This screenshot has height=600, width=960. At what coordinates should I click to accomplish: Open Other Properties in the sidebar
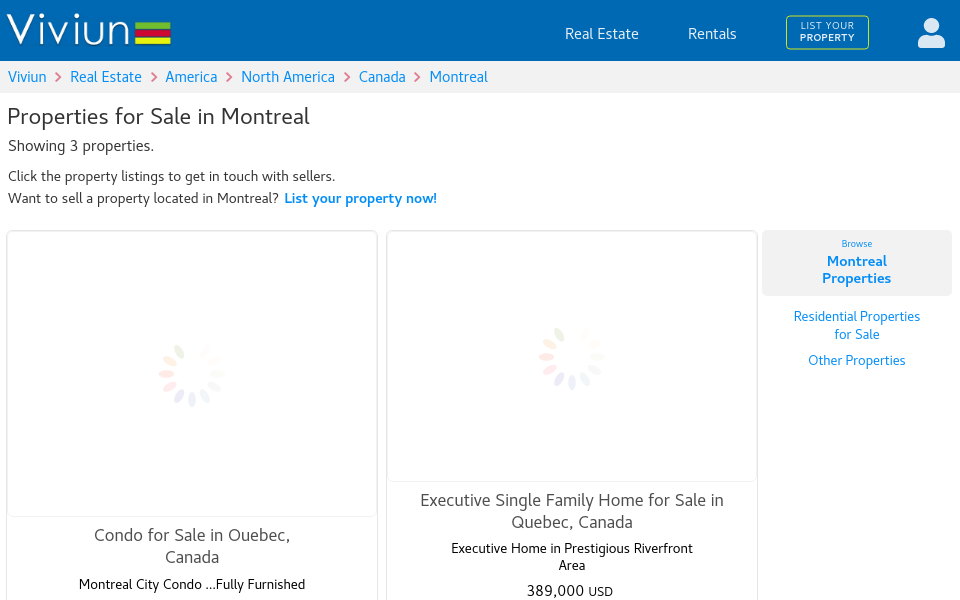click(856, 360)
